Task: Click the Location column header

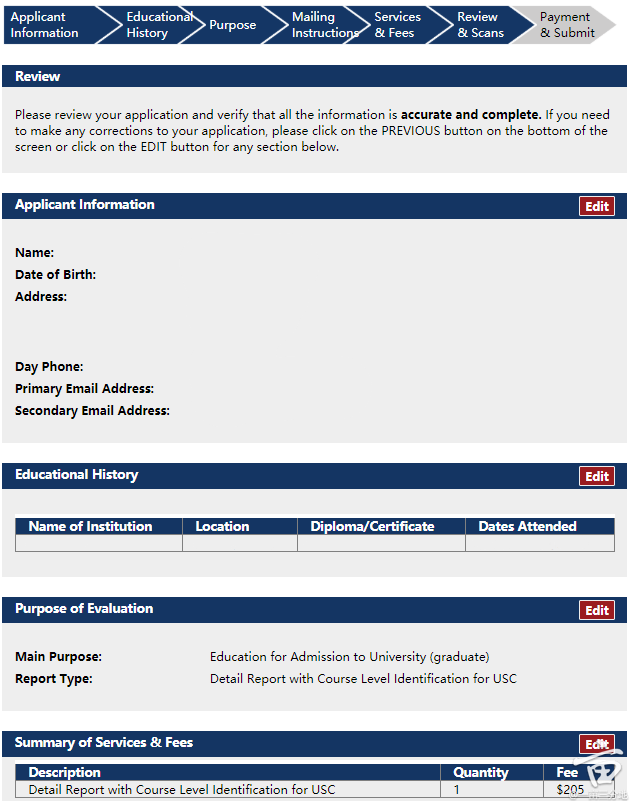Action: [x=222, y=526]
